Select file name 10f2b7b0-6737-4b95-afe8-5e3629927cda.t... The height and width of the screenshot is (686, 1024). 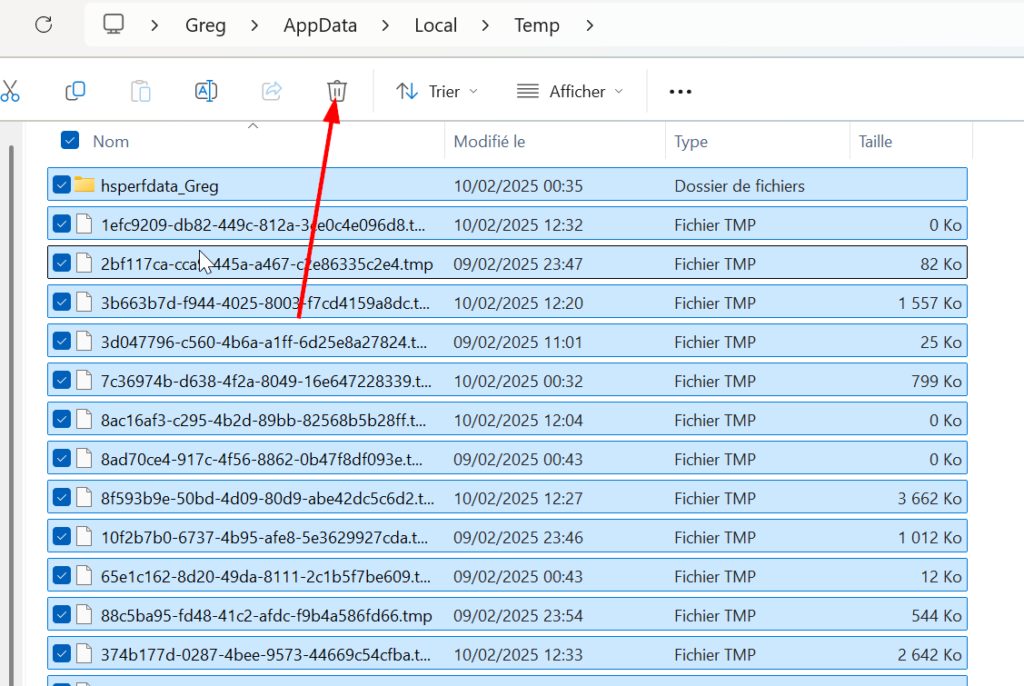[x=264, y=538]
